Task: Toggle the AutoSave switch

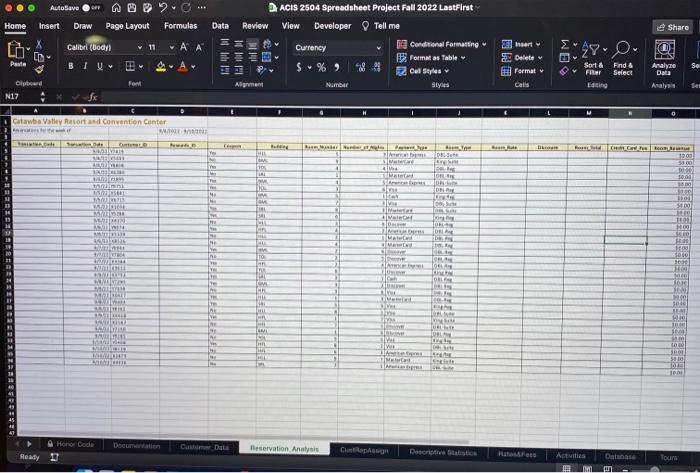Action: point(92,8)
